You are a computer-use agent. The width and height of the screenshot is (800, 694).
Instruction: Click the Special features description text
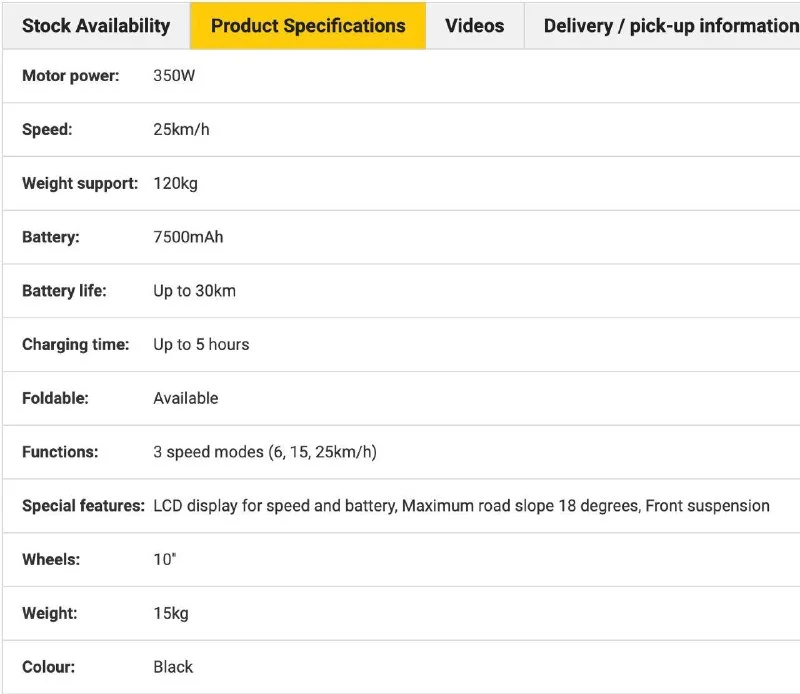(461, 506)
